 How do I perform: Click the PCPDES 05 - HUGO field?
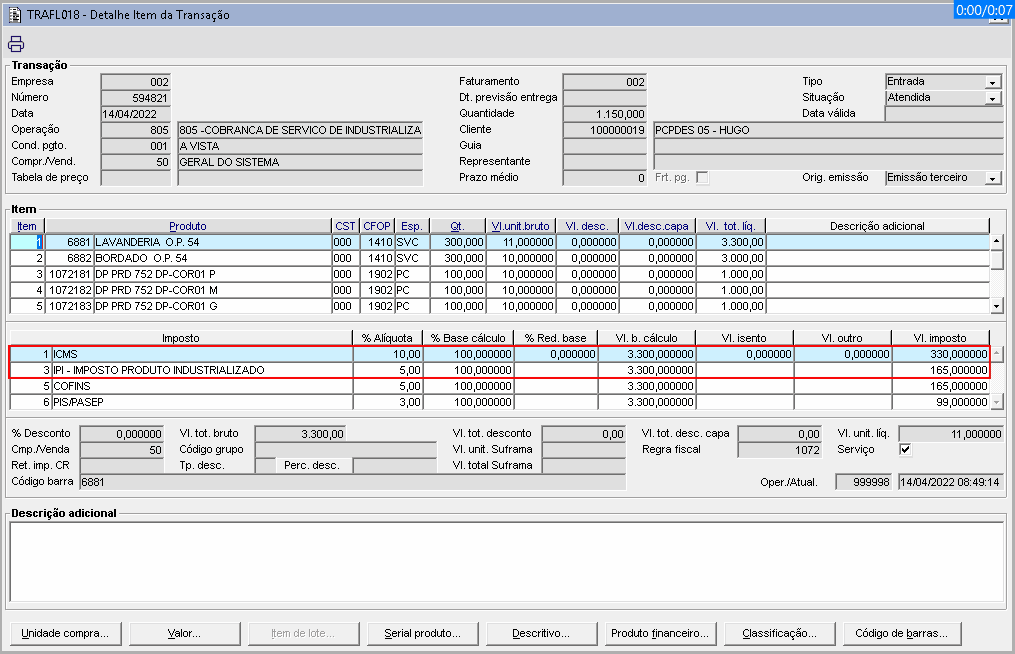(x=829, y=130)
